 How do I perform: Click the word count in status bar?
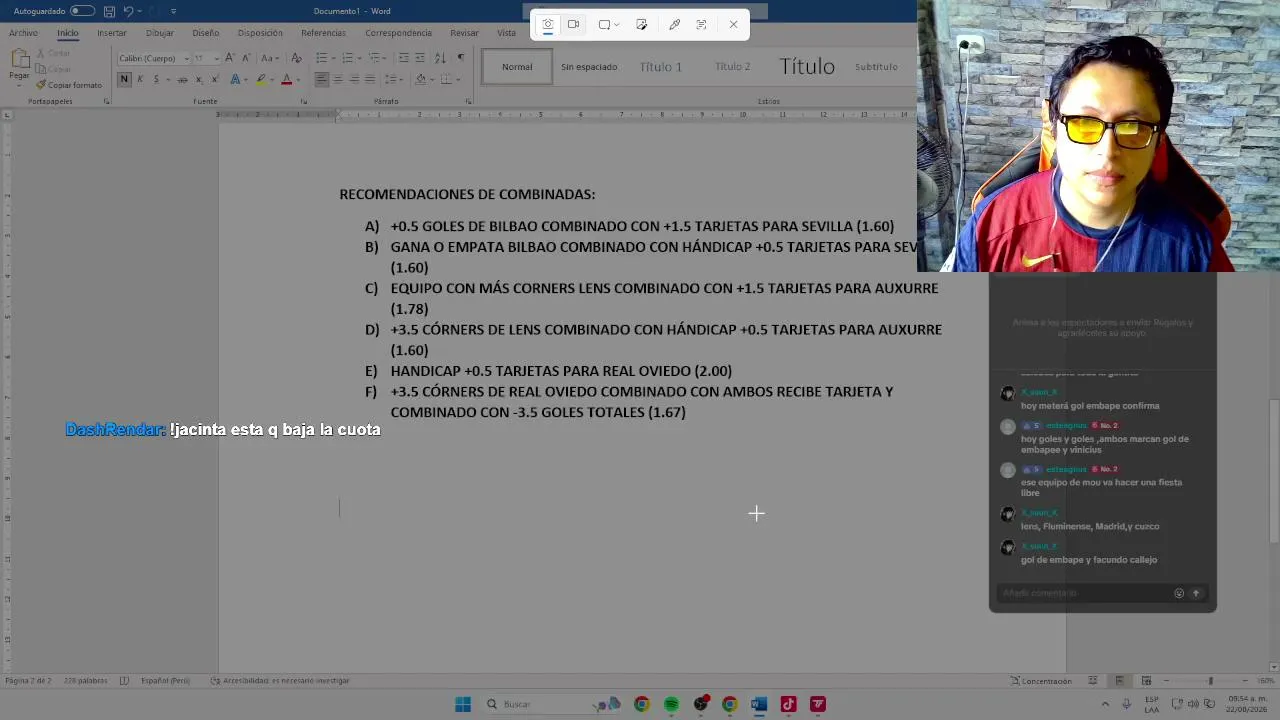pyautogui.click(x=85, y=681)
